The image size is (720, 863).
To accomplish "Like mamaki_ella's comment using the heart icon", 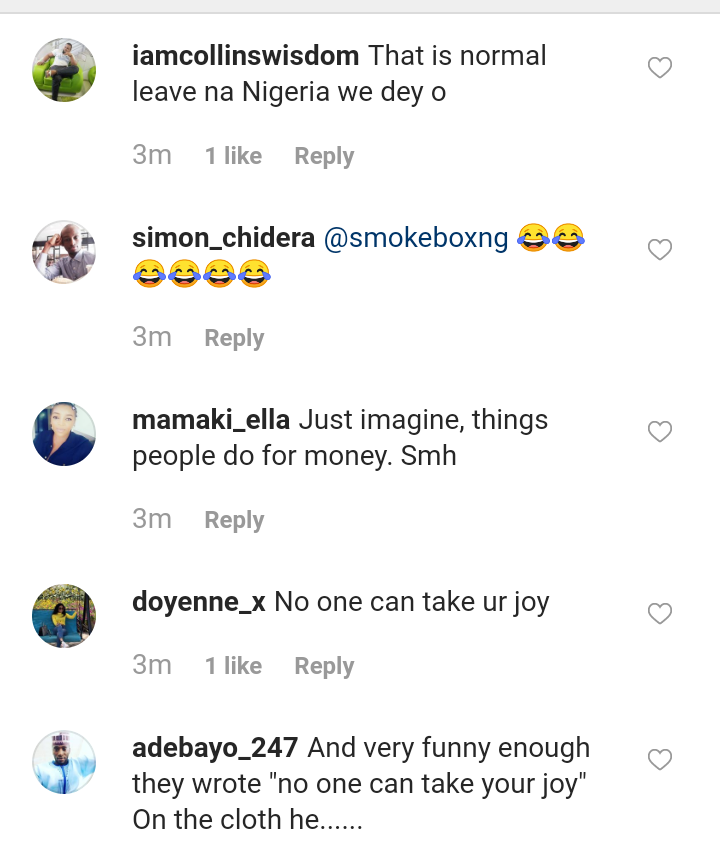I will (660, 432).
